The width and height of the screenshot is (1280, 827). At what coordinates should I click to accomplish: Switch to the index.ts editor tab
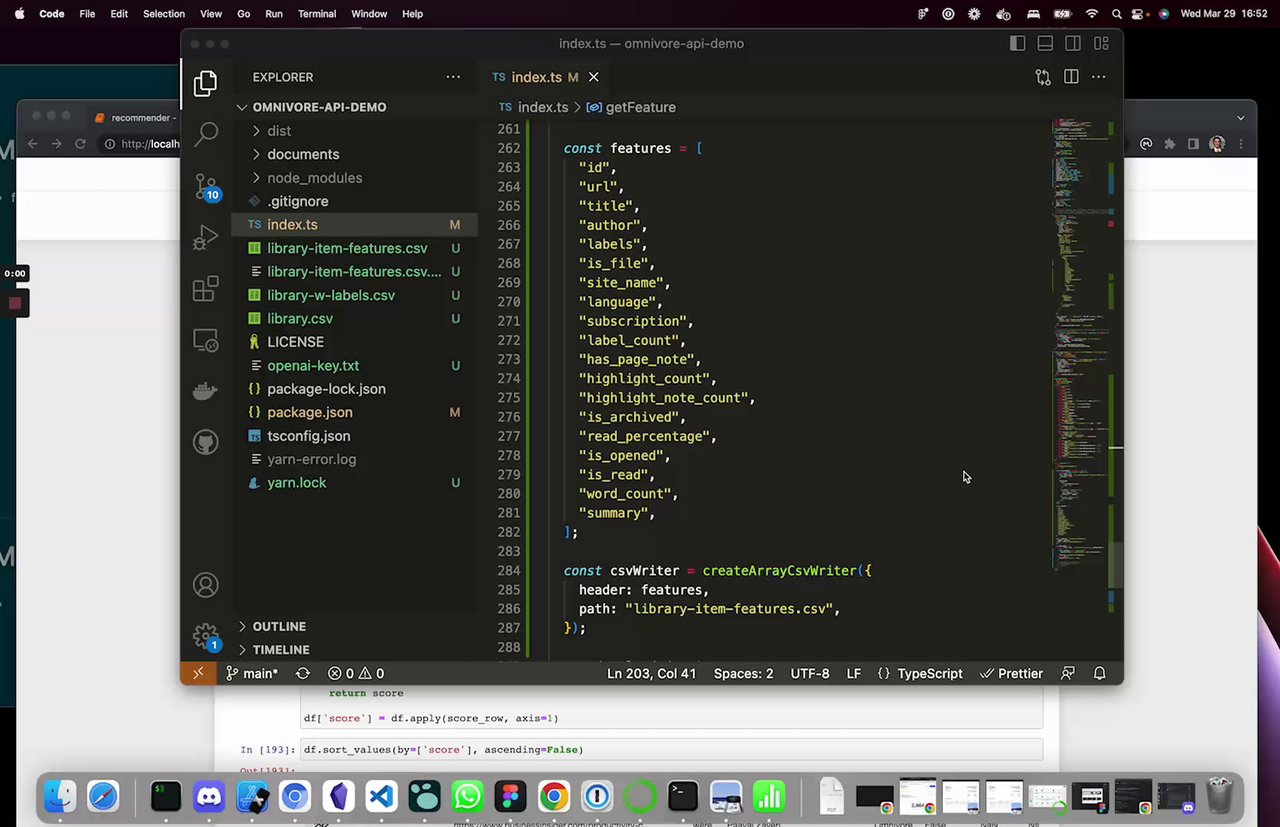pyautogui.click(x=536, y=77)
